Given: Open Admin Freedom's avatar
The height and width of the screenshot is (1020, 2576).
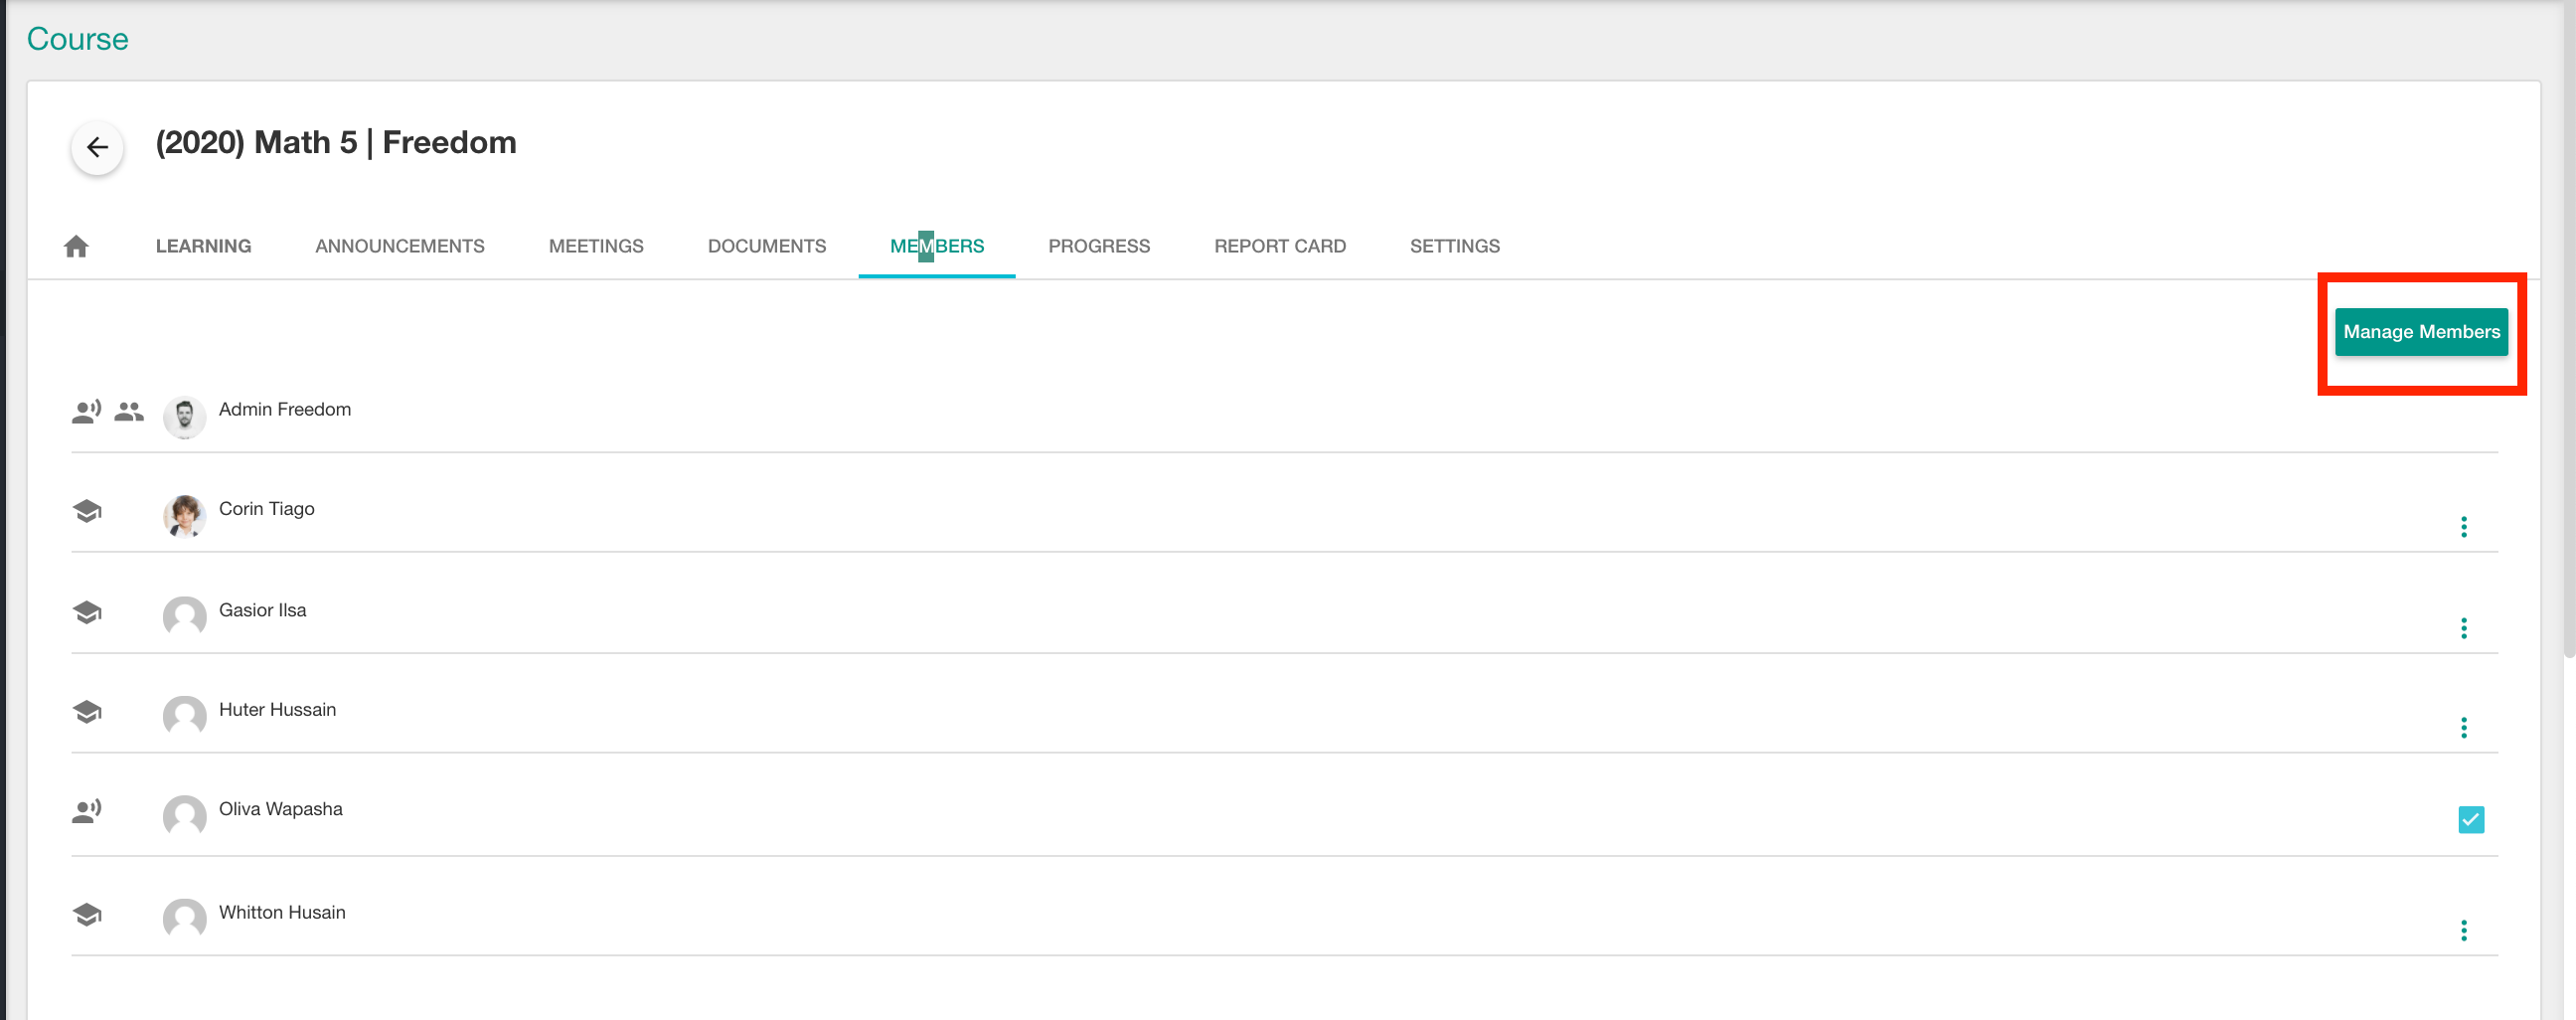Looking at the screenshot, I should point(185,417).
